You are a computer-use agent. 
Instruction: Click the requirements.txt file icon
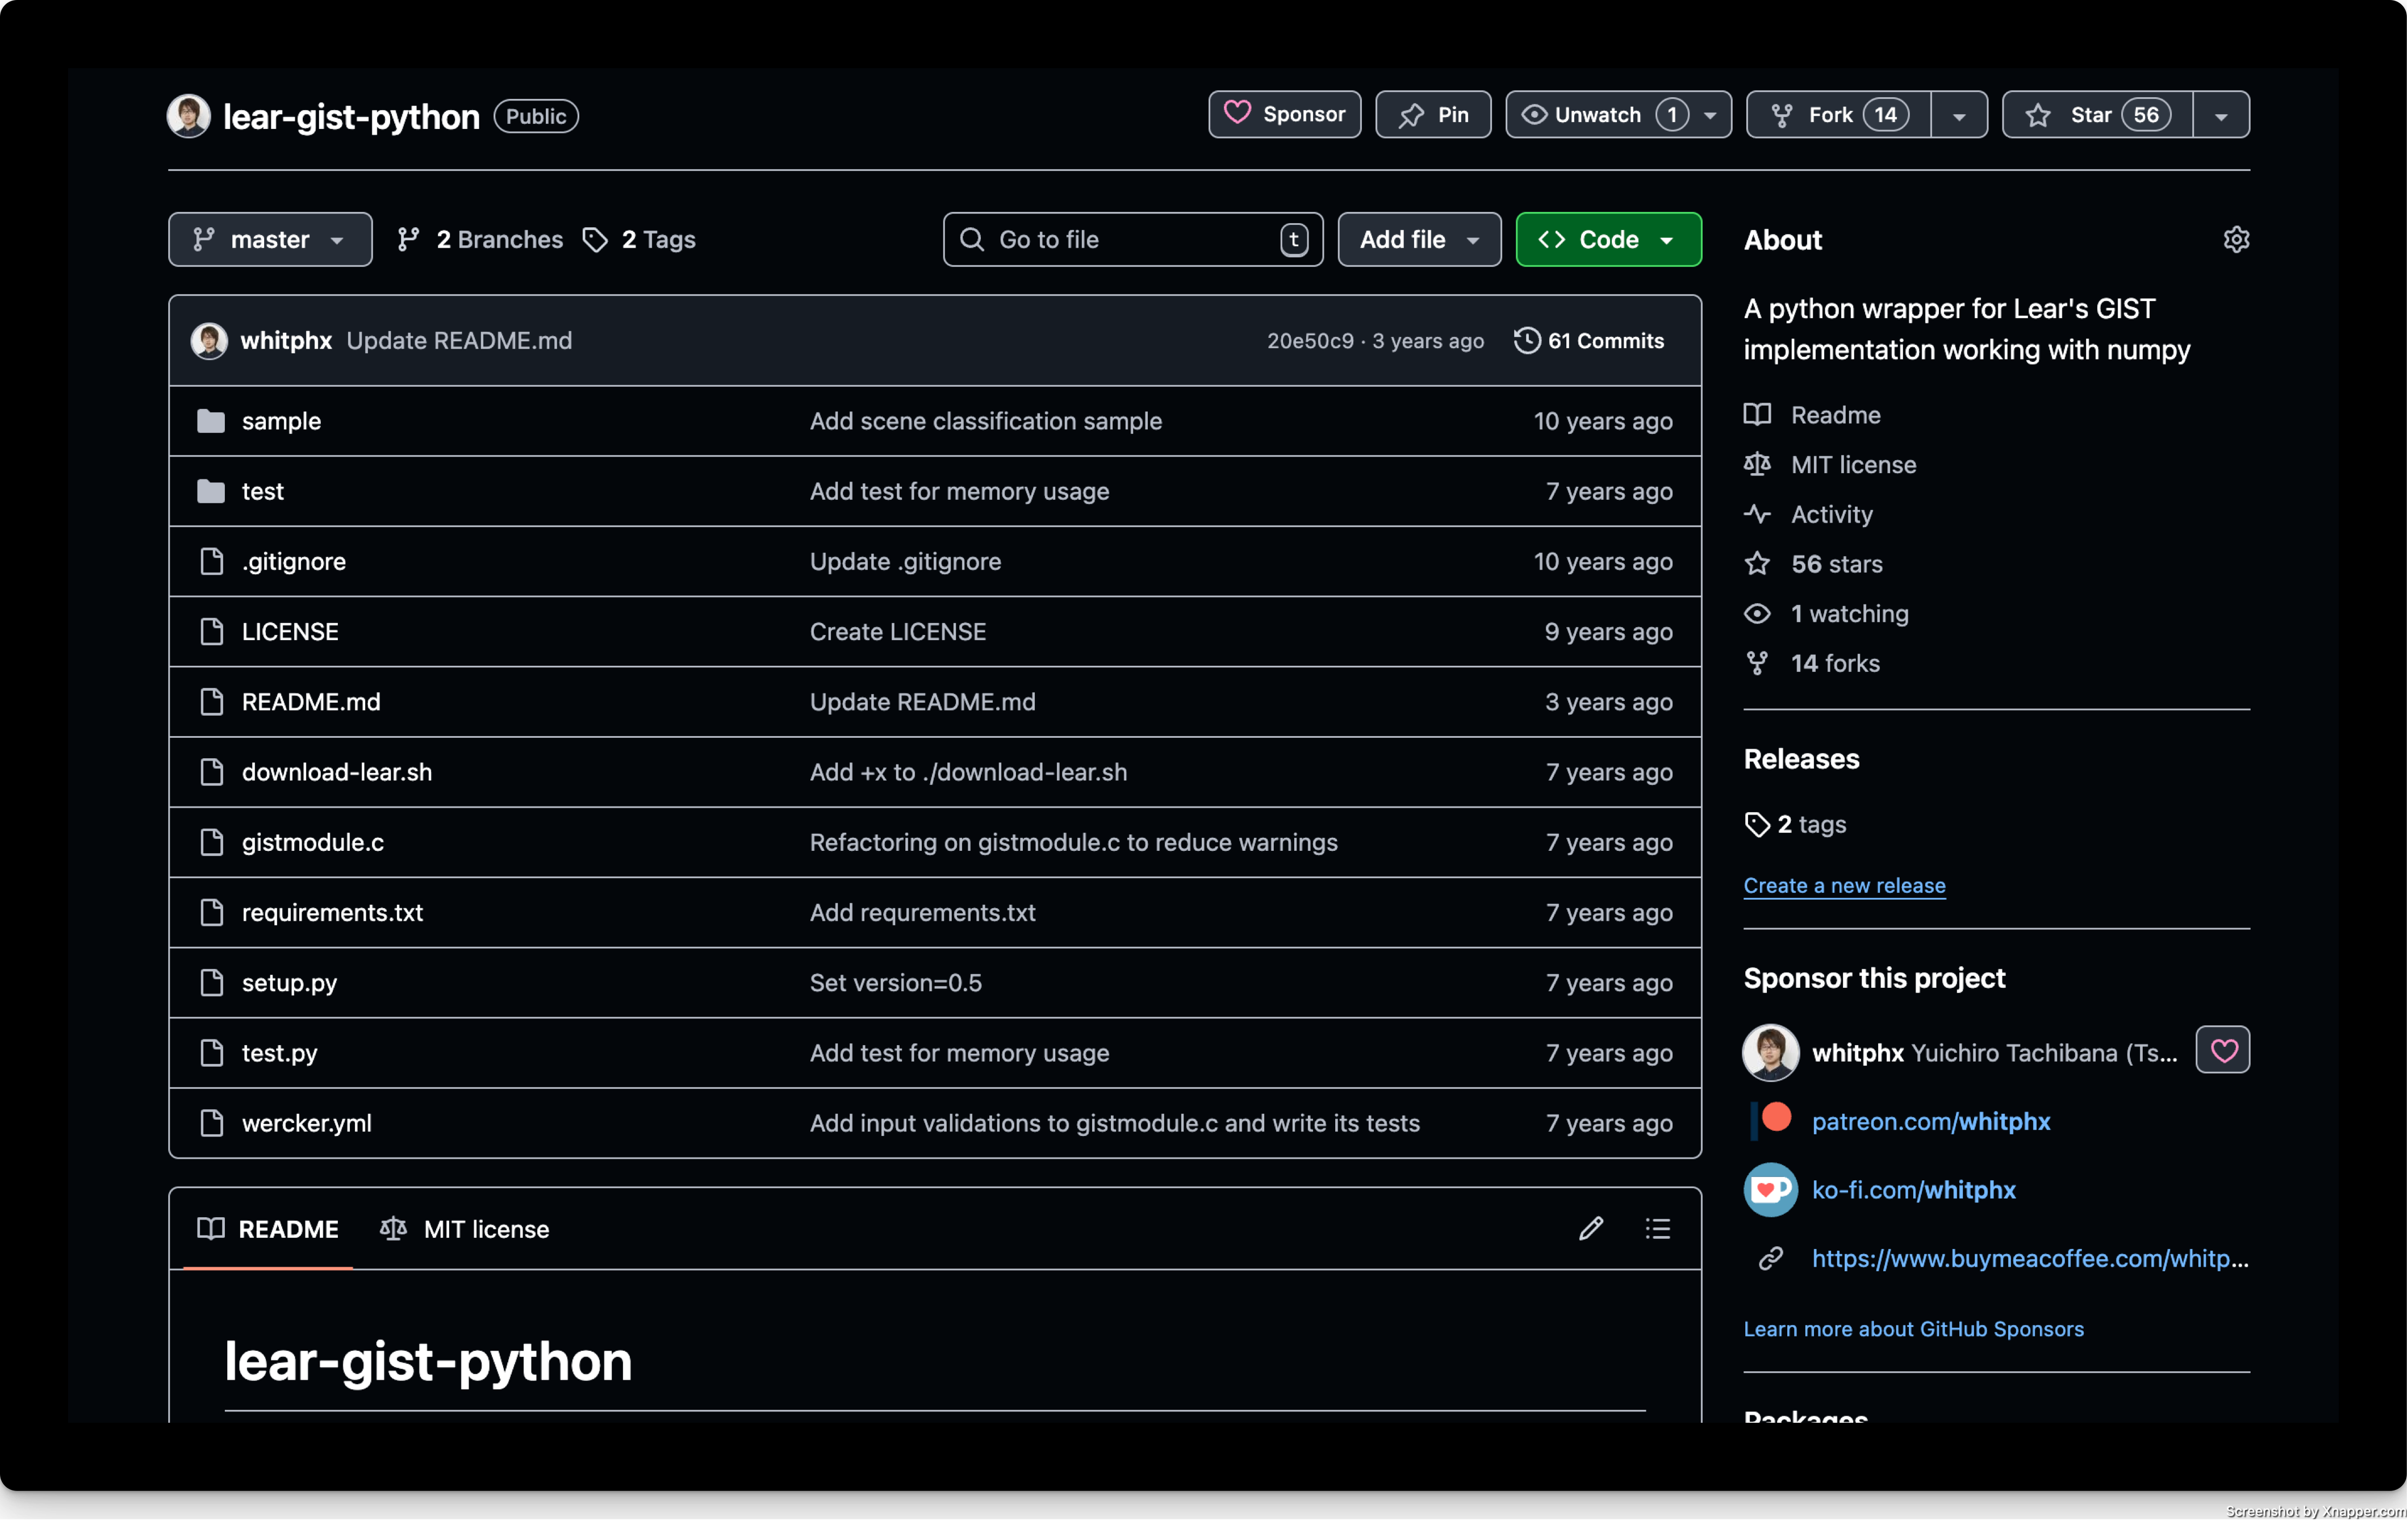point(212,913)
